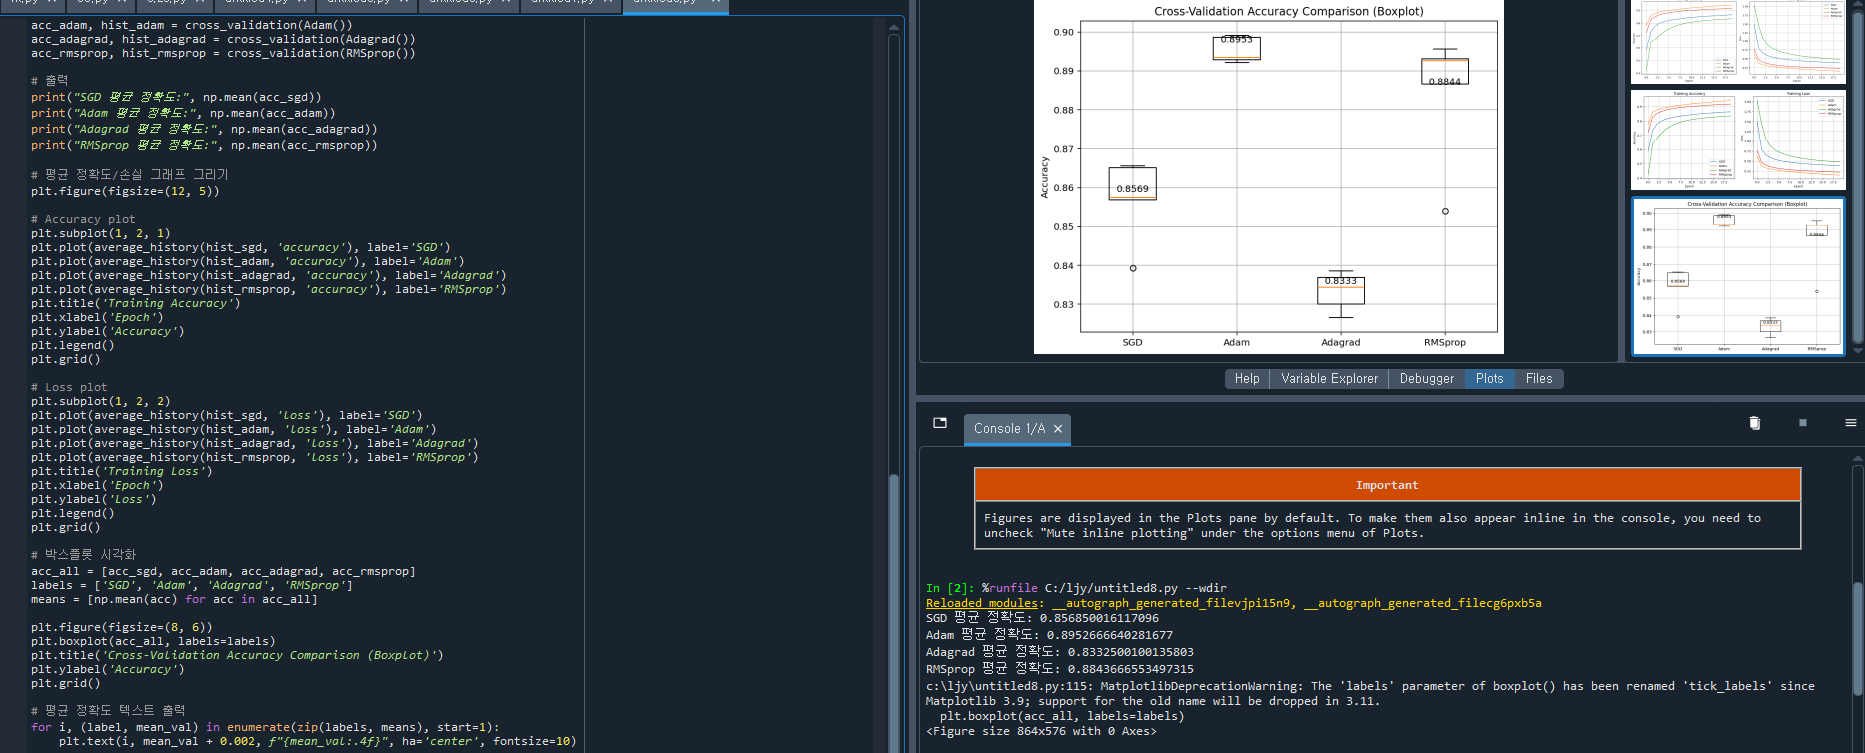Screen dimensions: 1865x753
Task: Switch to the Debugger tab
Action: click(1427, 379)
